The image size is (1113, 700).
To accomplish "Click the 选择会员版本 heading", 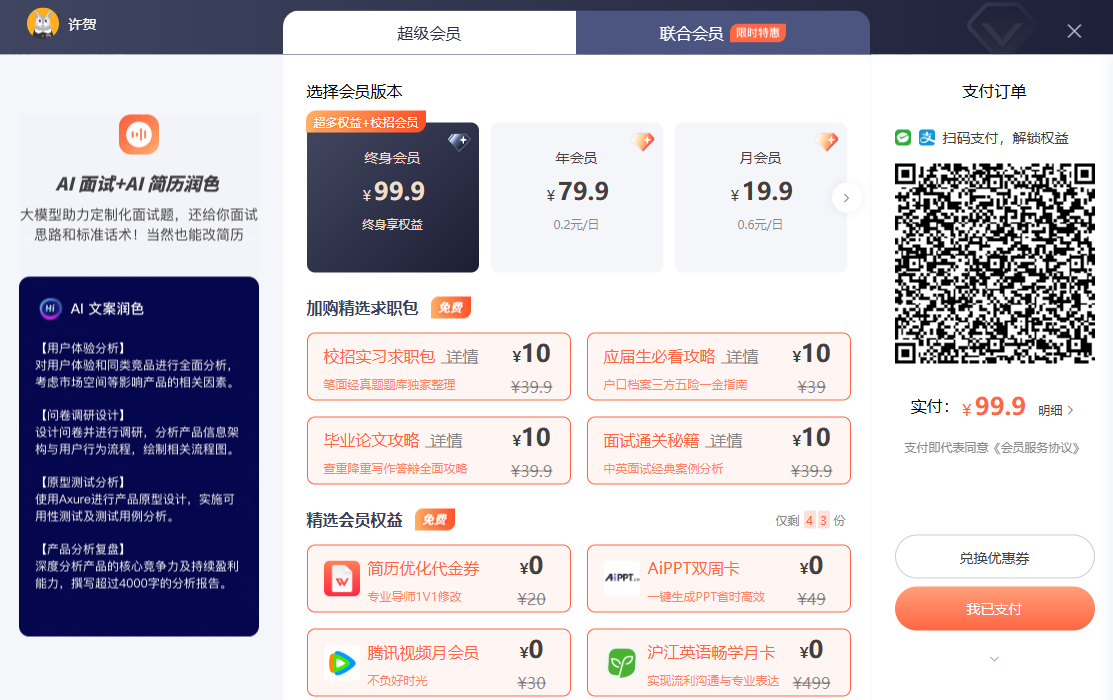I will pos(354,92).
